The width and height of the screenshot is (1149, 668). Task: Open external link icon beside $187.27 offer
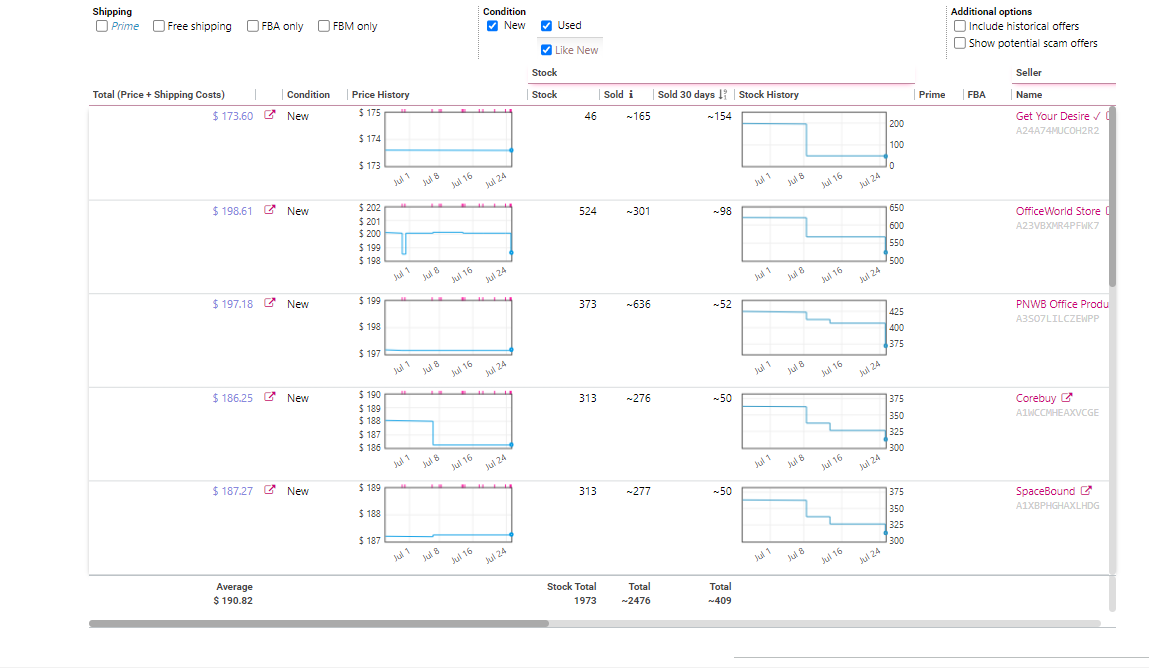[x=270, y=489]
